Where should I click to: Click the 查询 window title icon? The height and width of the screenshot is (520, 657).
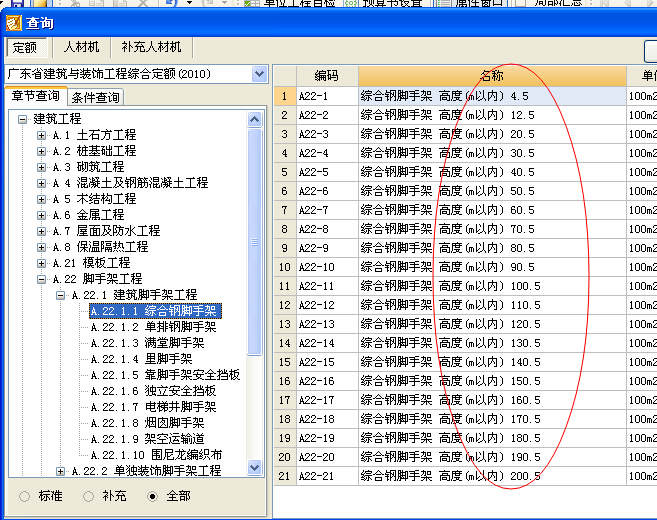pos(13,23)
